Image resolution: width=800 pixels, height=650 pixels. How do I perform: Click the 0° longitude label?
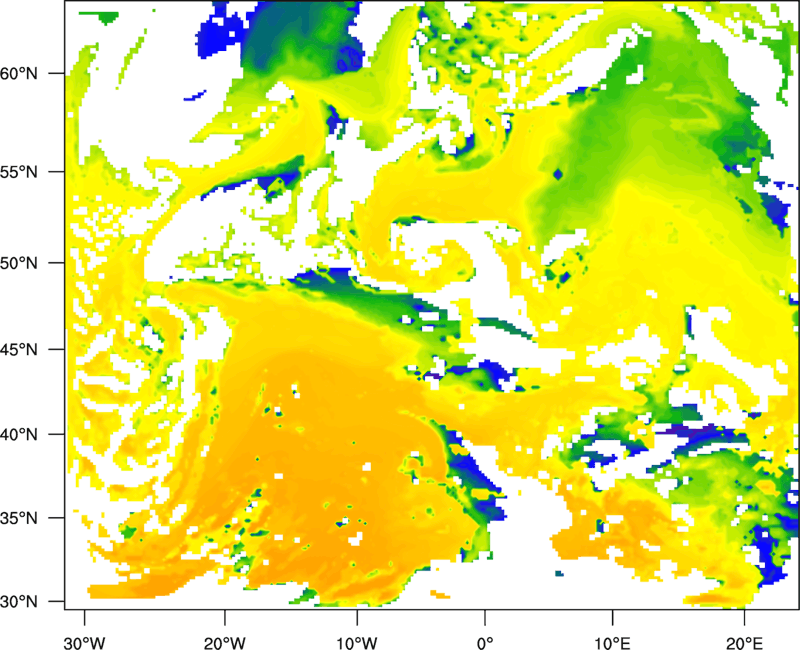tap(485, 643)
